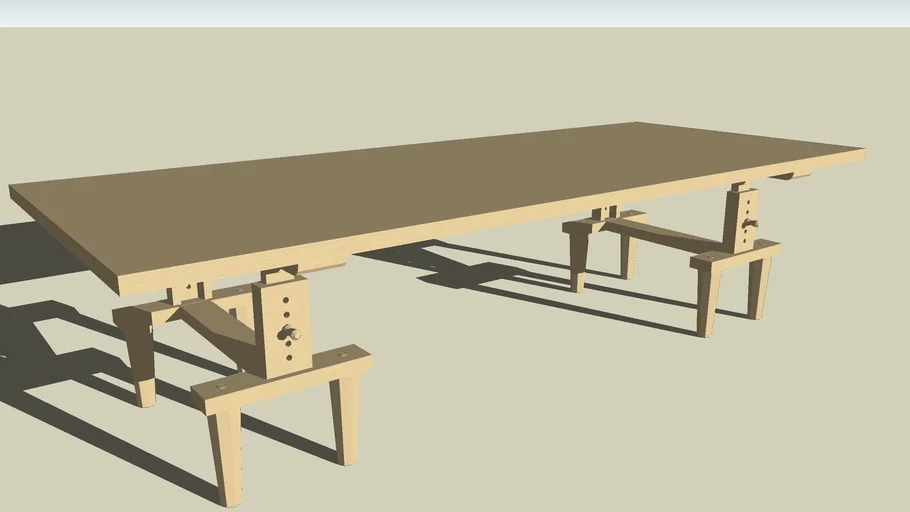
Task: Click the right tapered leg of the nearest foot rail
Action: pos(345,418)
